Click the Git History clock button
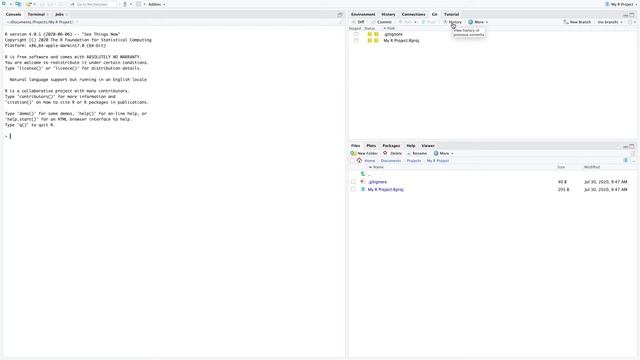 click(453, 22)
